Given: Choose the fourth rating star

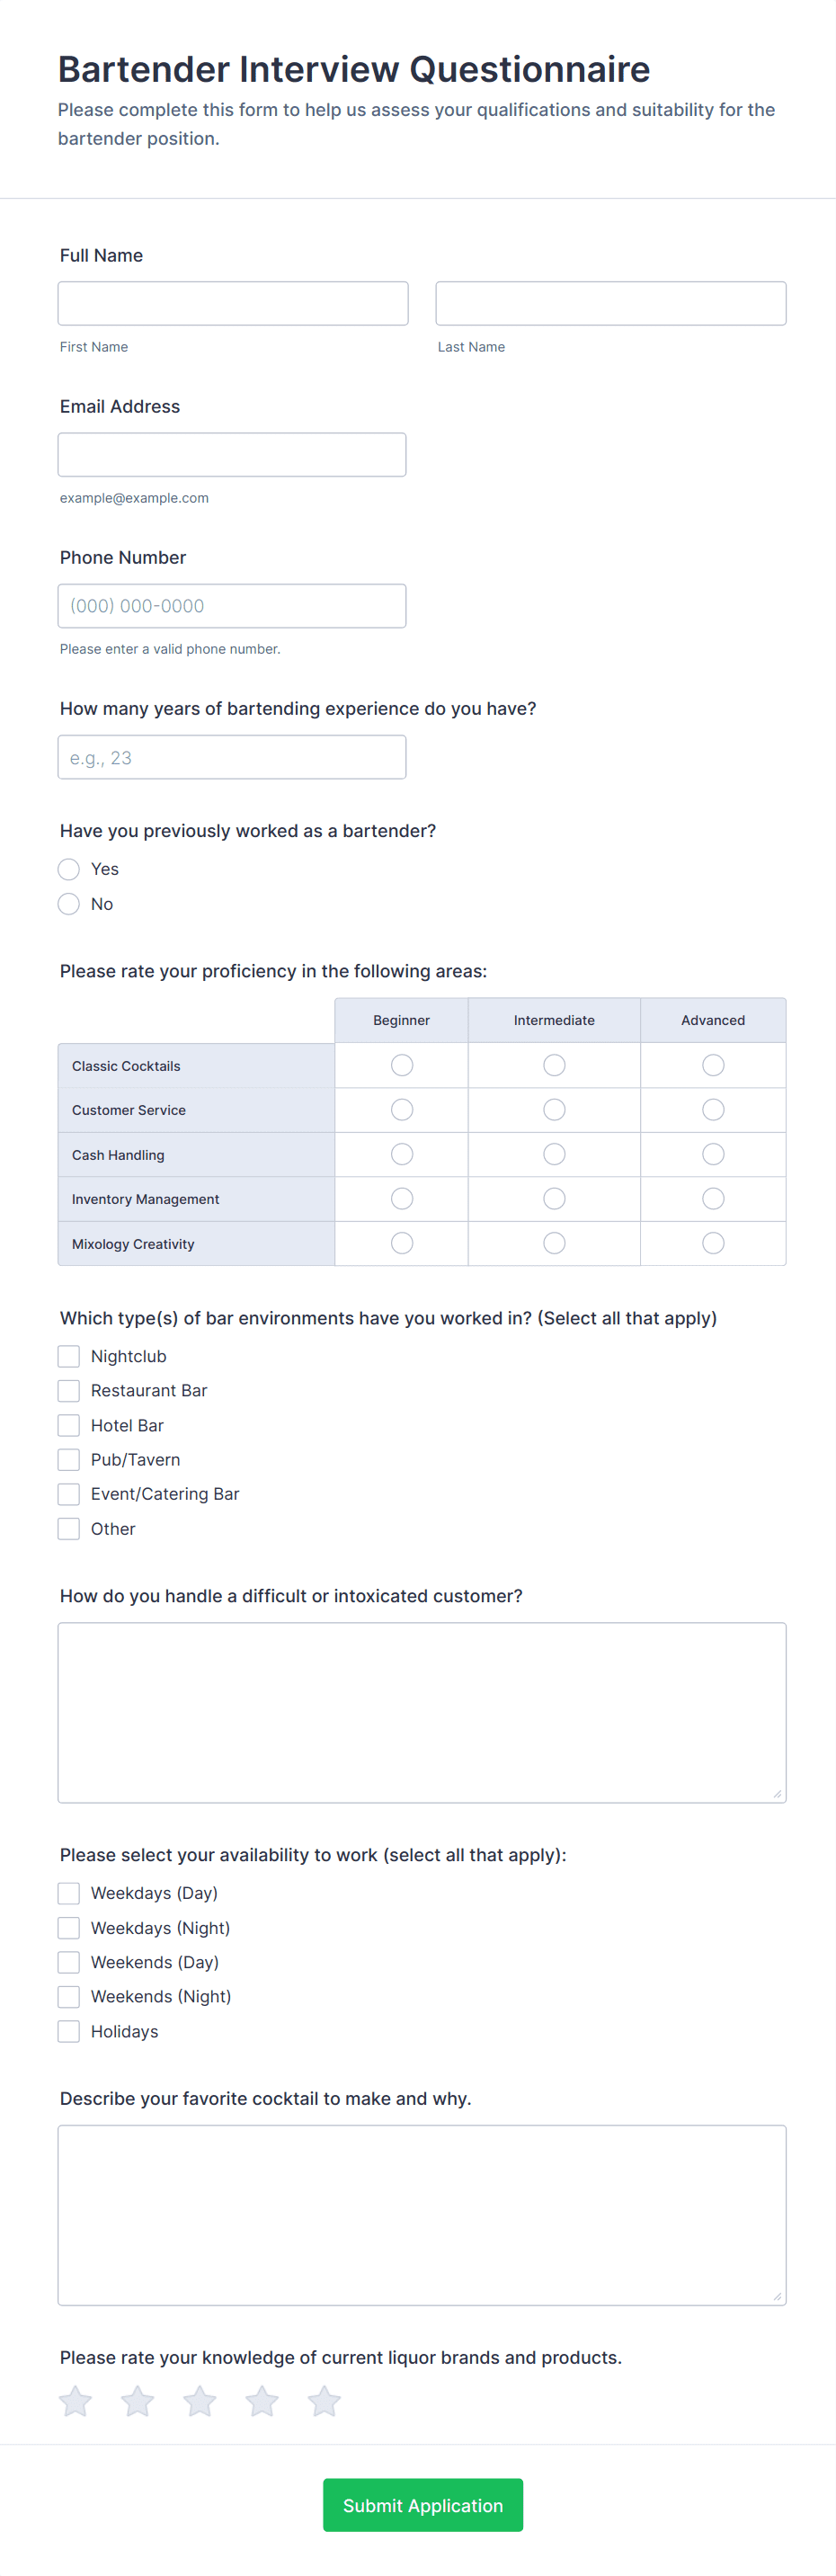Looking at the screenshot, I should pyautogui.click(x=262, y=2400).
